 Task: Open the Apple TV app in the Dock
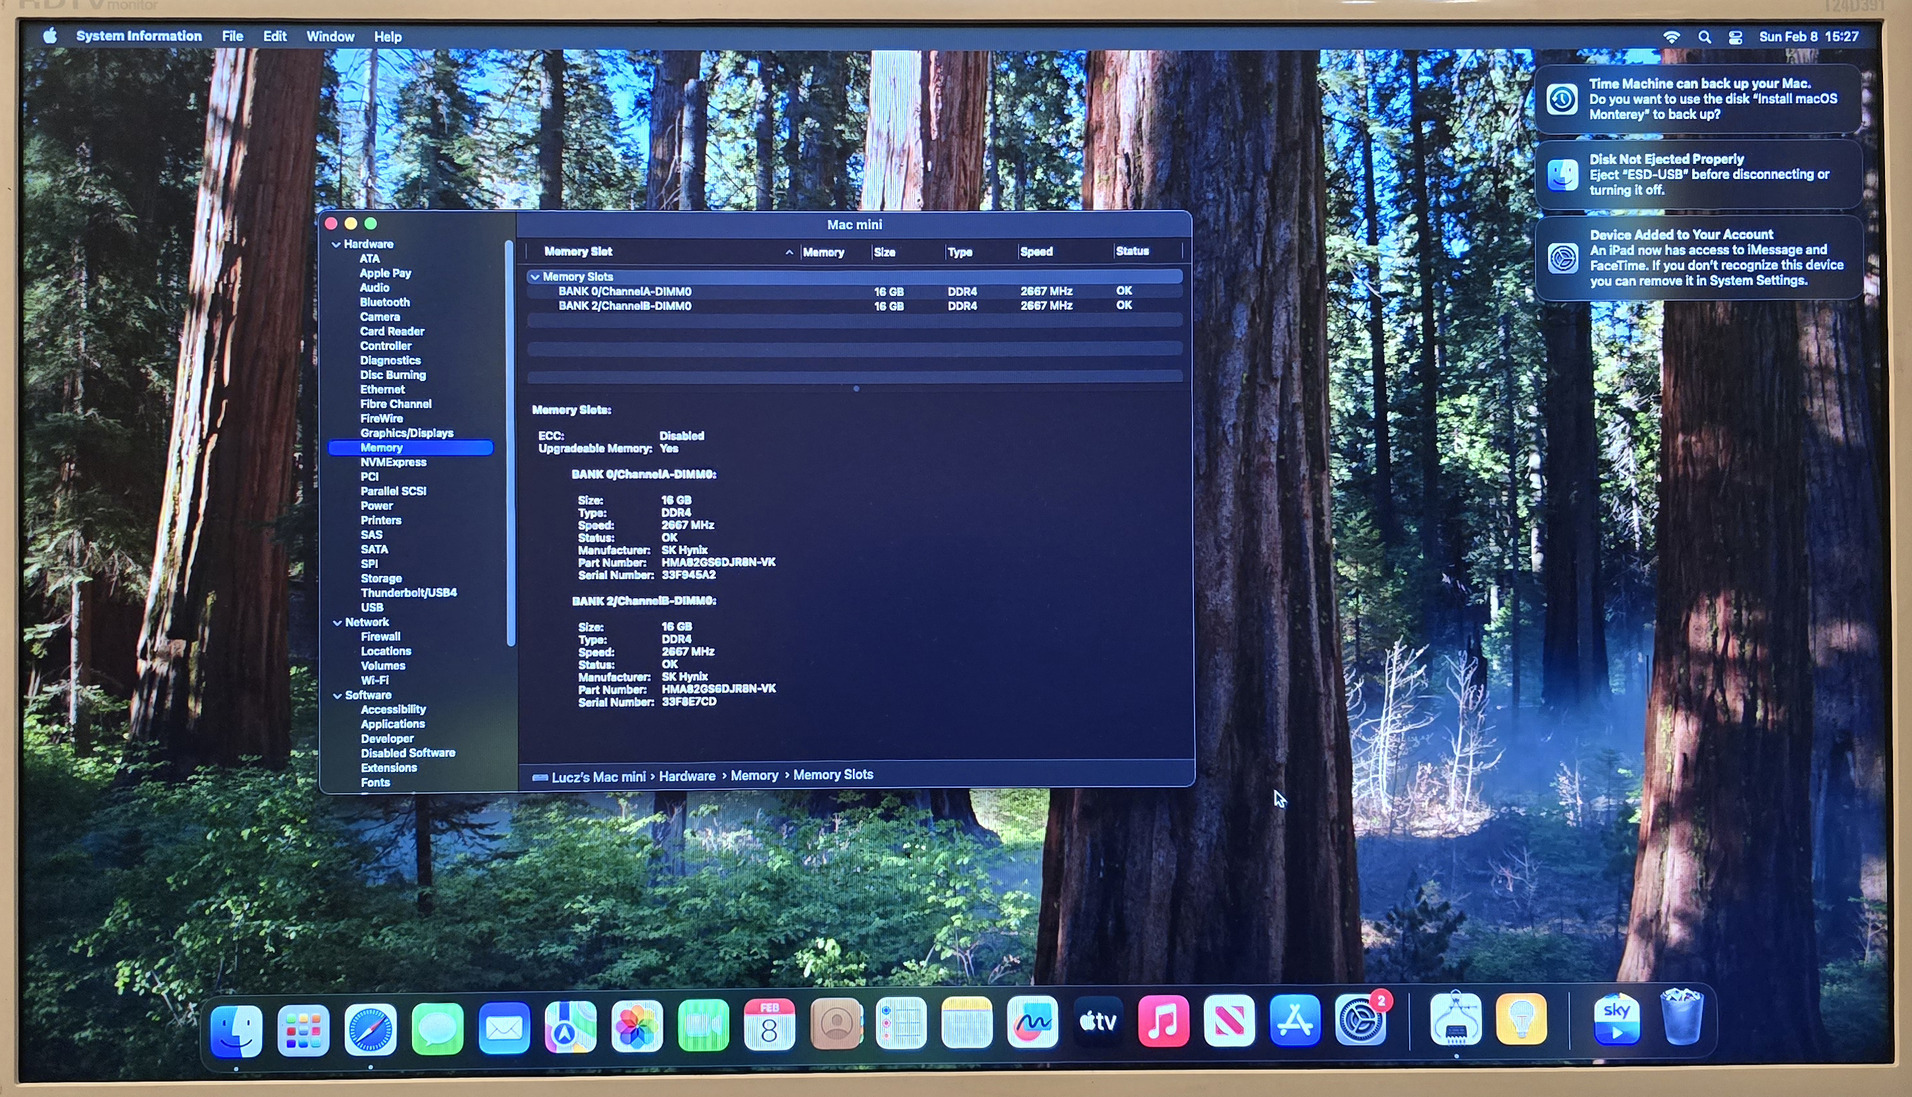point(1098,1022)
